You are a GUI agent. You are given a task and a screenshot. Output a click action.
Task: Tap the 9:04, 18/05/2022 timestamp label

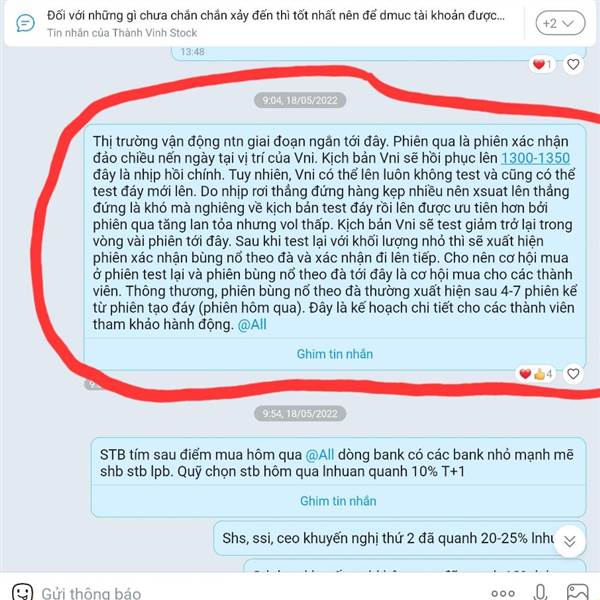(300, 100)
